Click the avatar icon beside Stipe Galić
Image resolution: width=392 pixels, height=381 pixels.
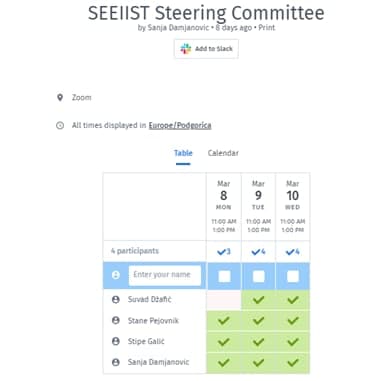click(x=116, y=342)
